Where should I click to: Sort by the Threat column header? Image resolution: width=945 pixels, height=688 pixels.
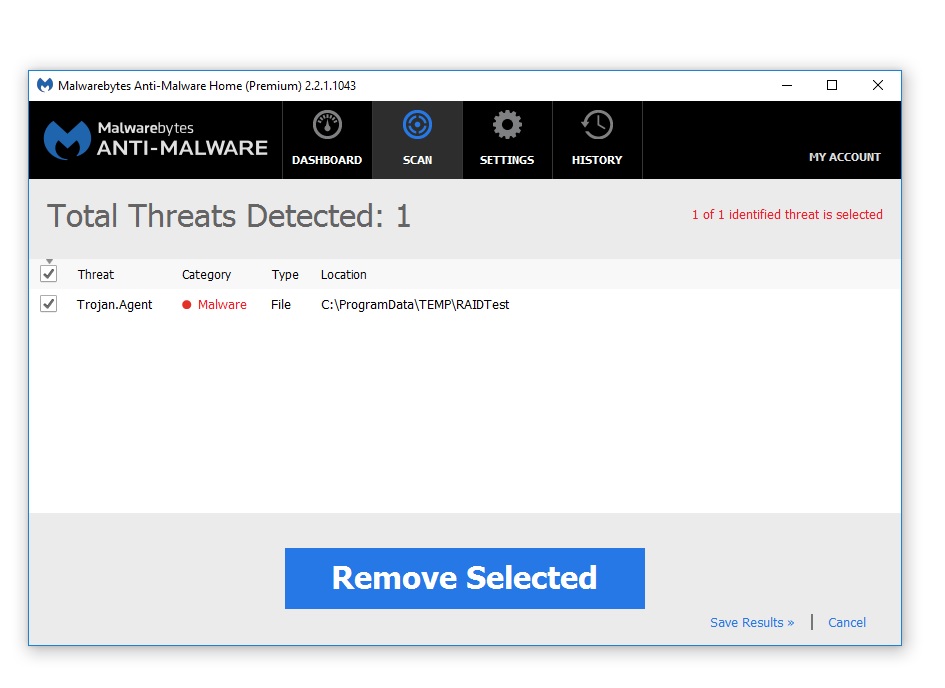coord(96,275)
